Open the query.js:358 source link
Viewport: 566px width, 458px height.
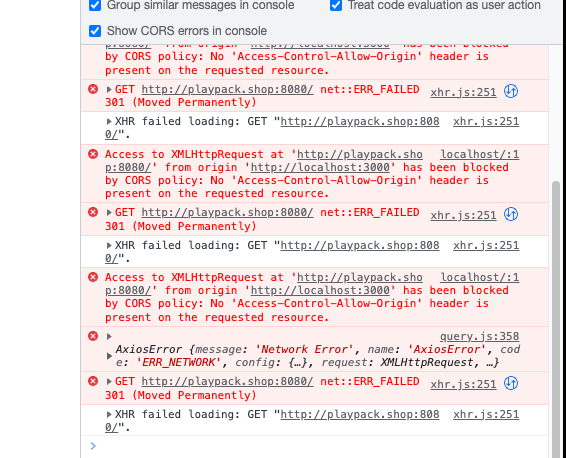click(479, 336)
